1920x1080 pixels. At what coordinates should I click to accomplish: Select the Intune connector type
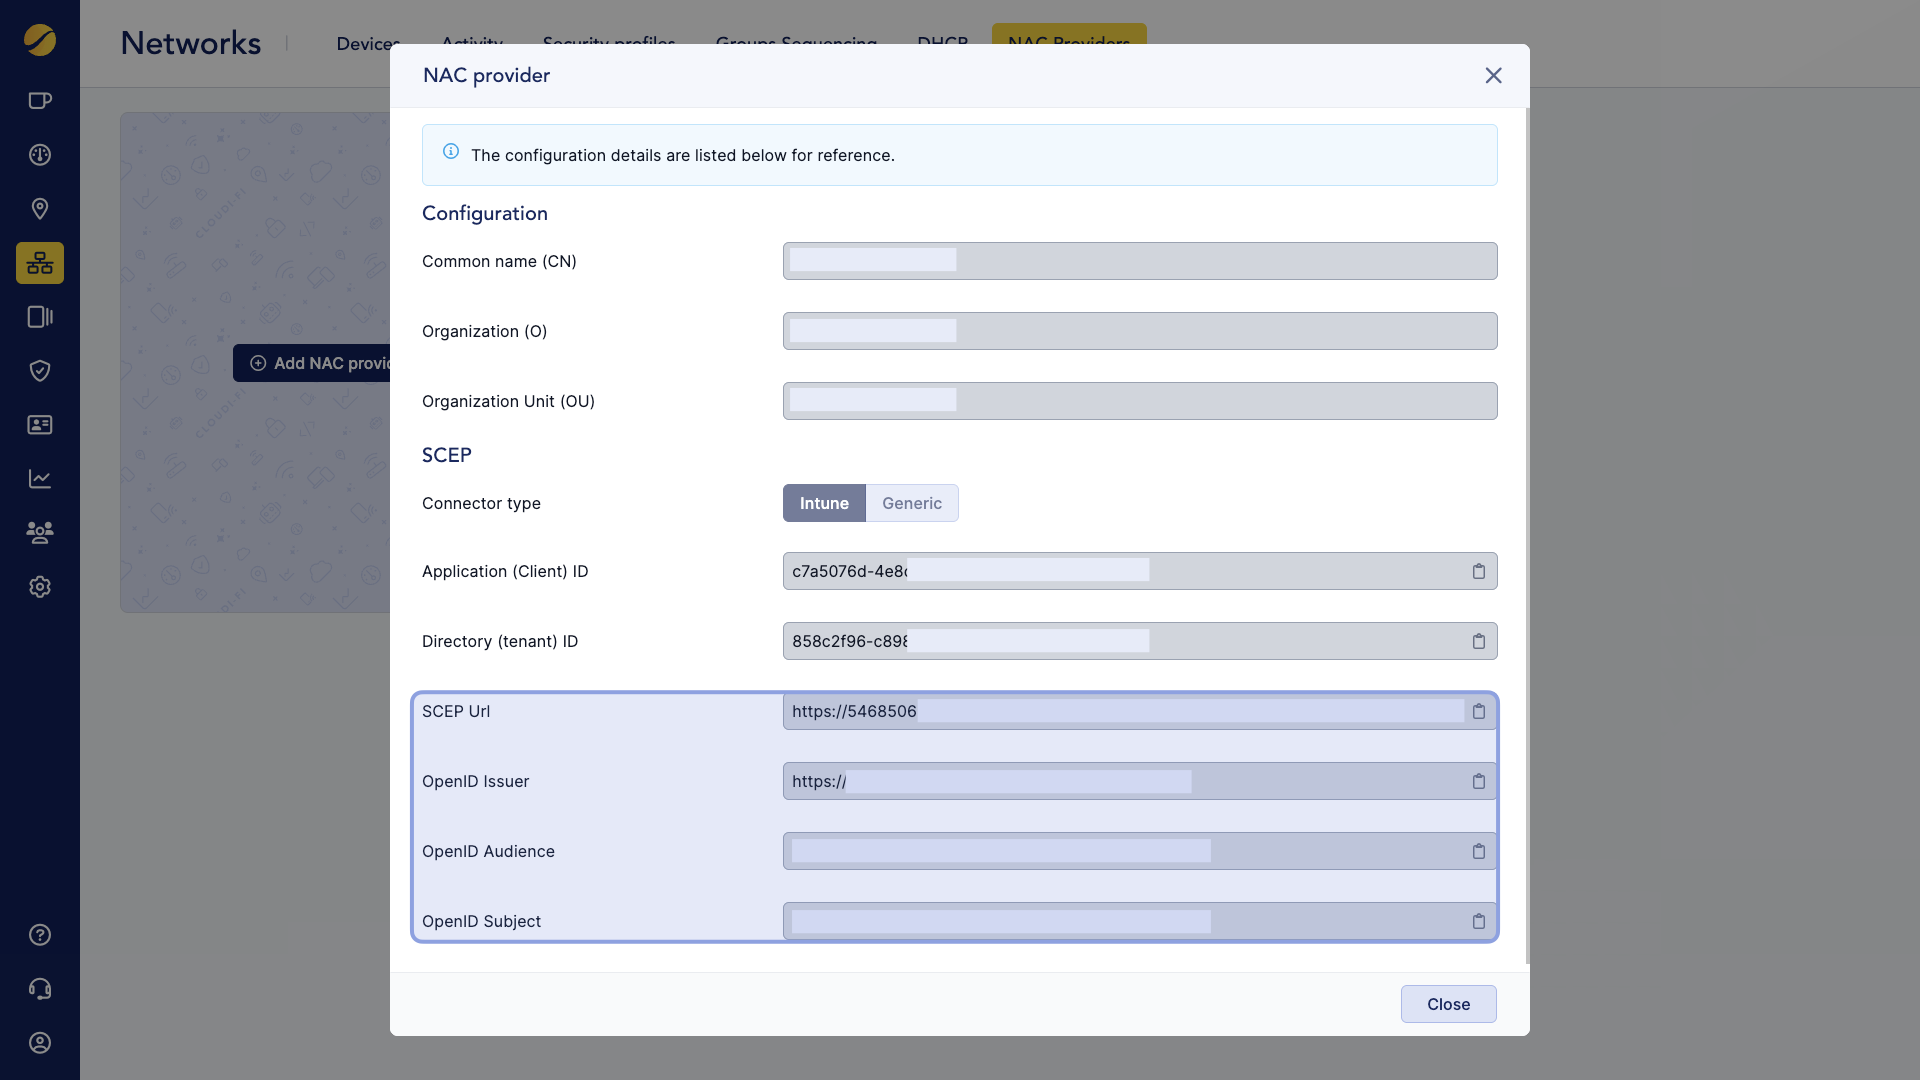pyautogui.click(x=824, y=503)
